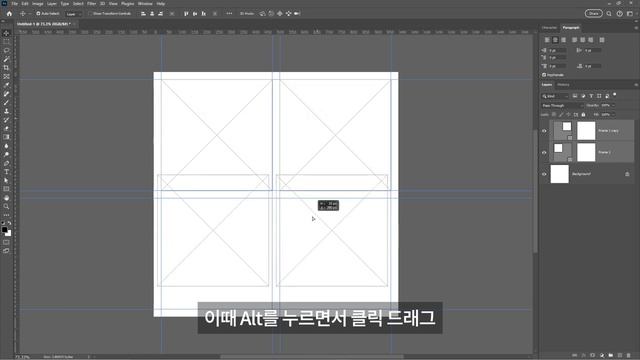The width and height of the screenshot is (640, 360).
Task: Click the Share button
Action: (593, 13)
